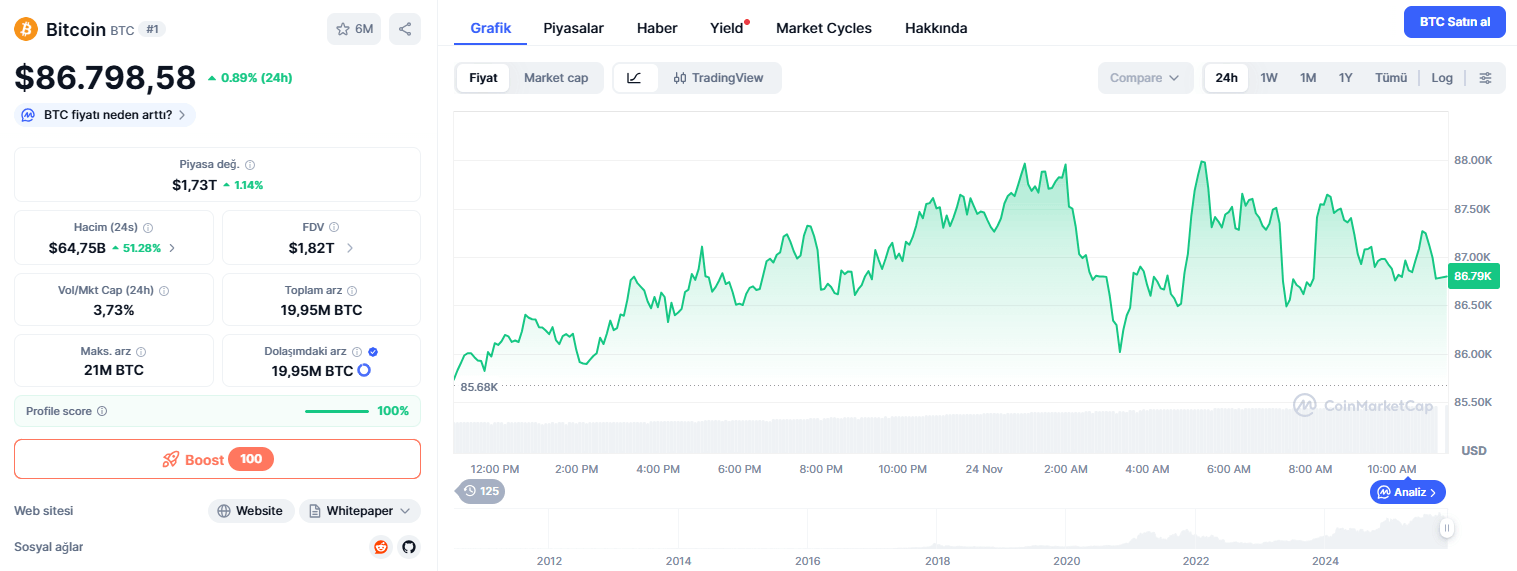Click info icon next to Profile score

pos(102,411)
